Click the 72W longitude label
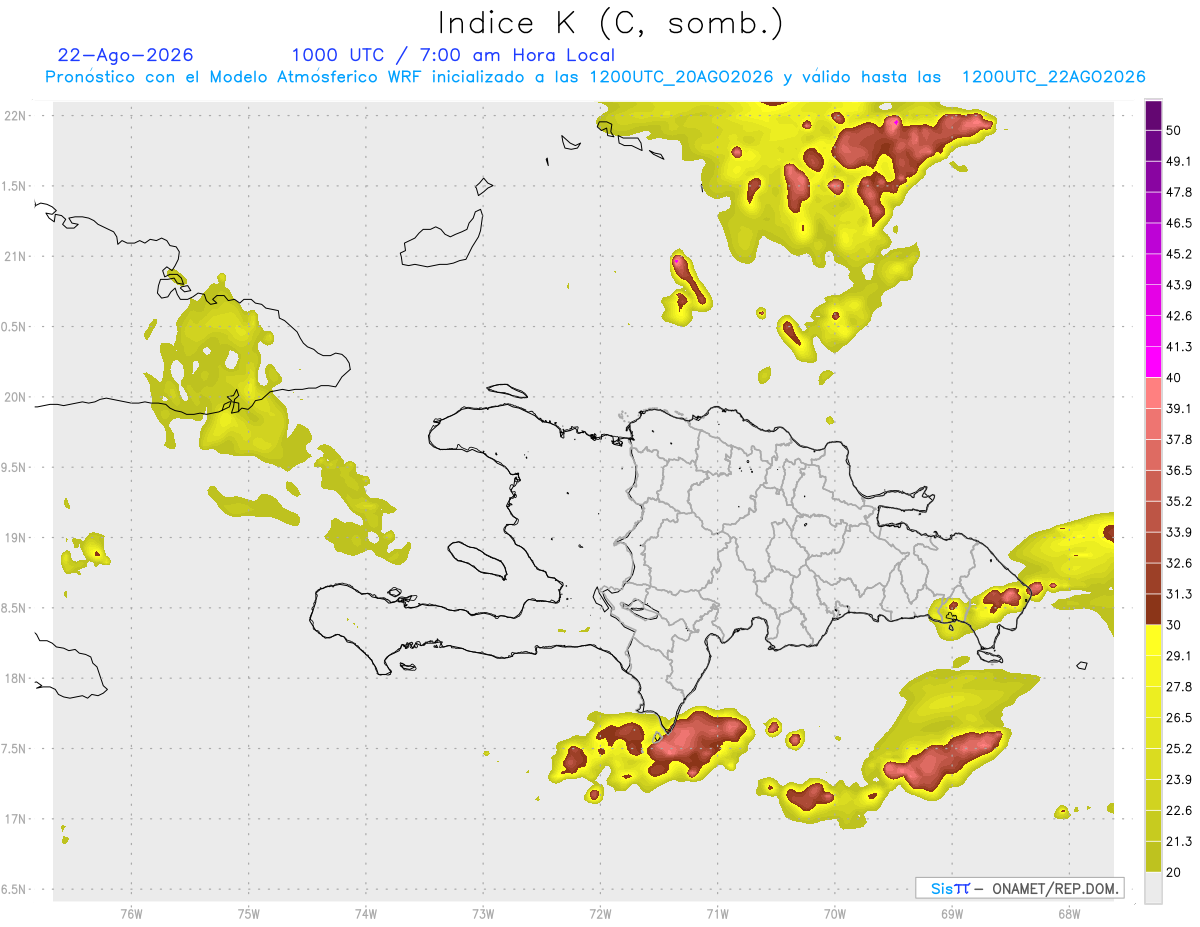 click(x=600, y=913)
